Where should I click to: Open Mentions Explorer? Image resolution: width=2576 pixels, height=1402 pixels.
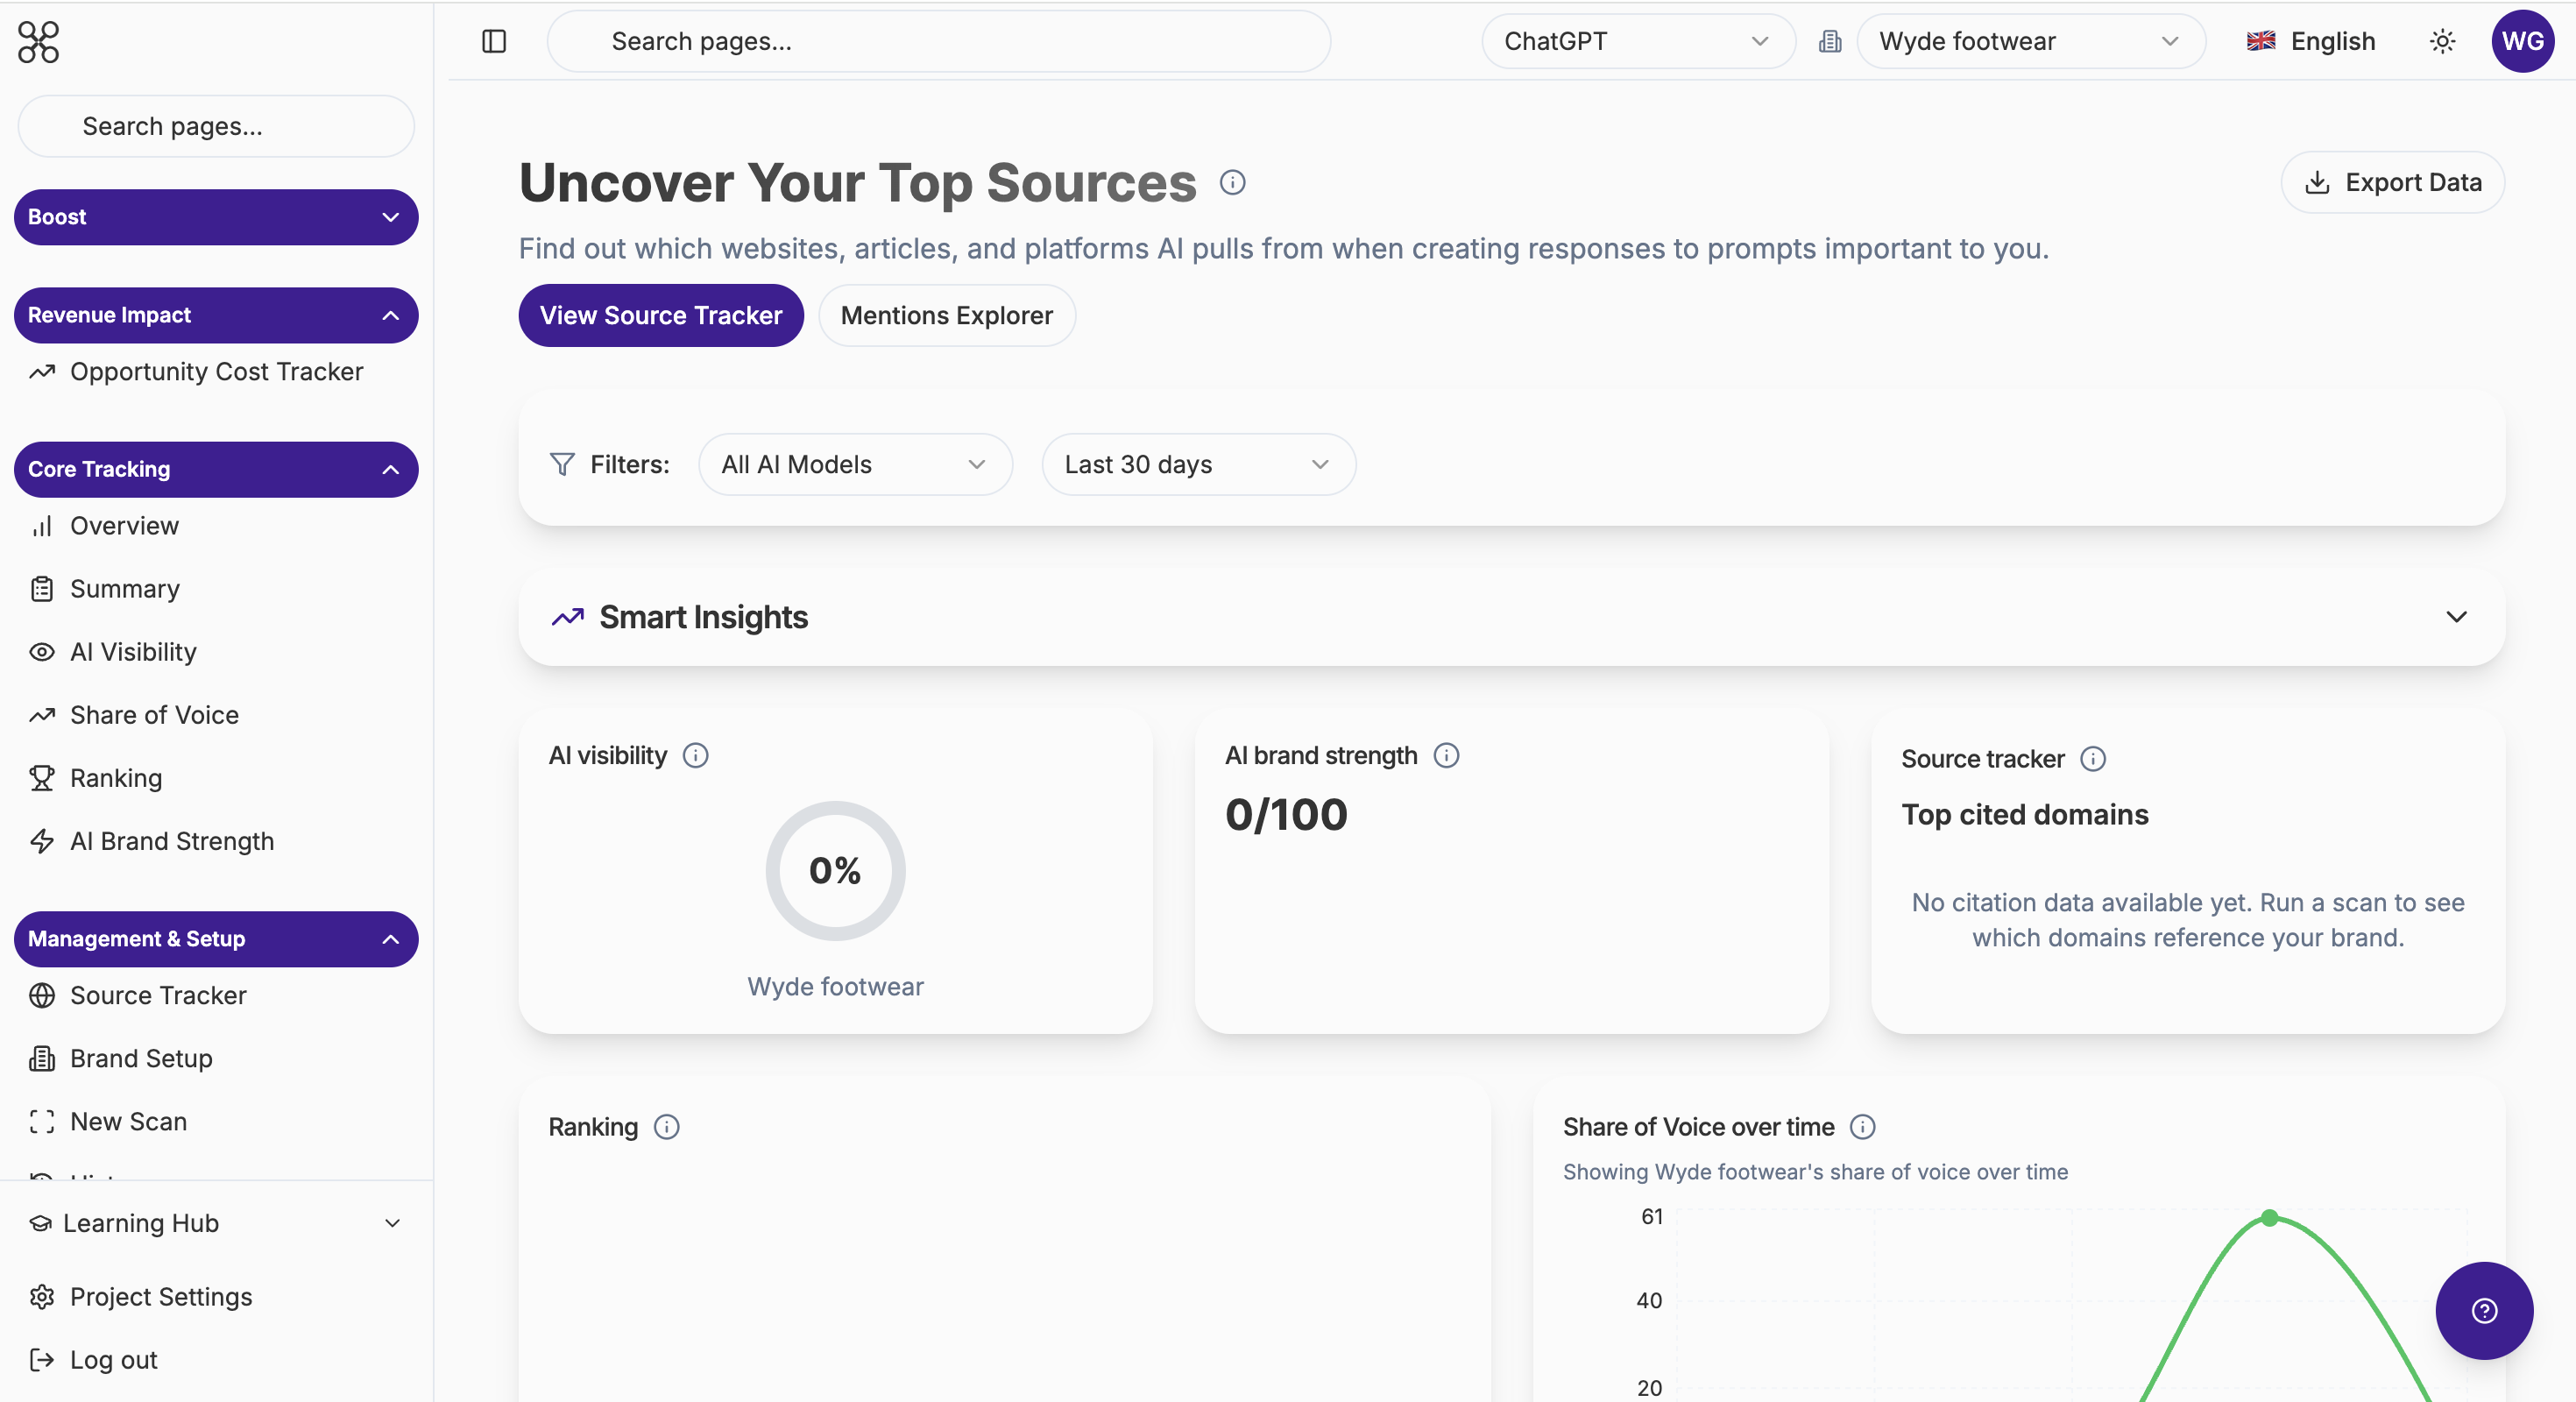tap(946, 315)
